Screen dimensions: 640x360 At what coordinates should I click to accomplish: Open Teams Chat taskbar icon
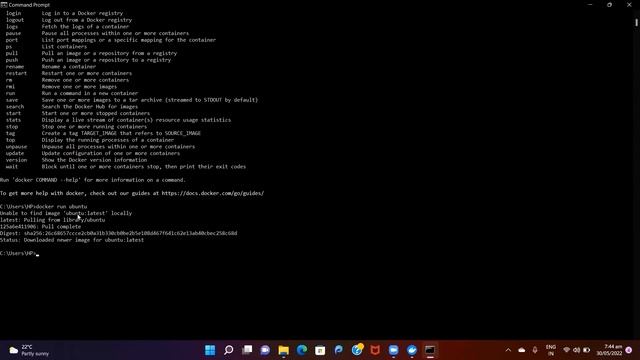point(265,350)
